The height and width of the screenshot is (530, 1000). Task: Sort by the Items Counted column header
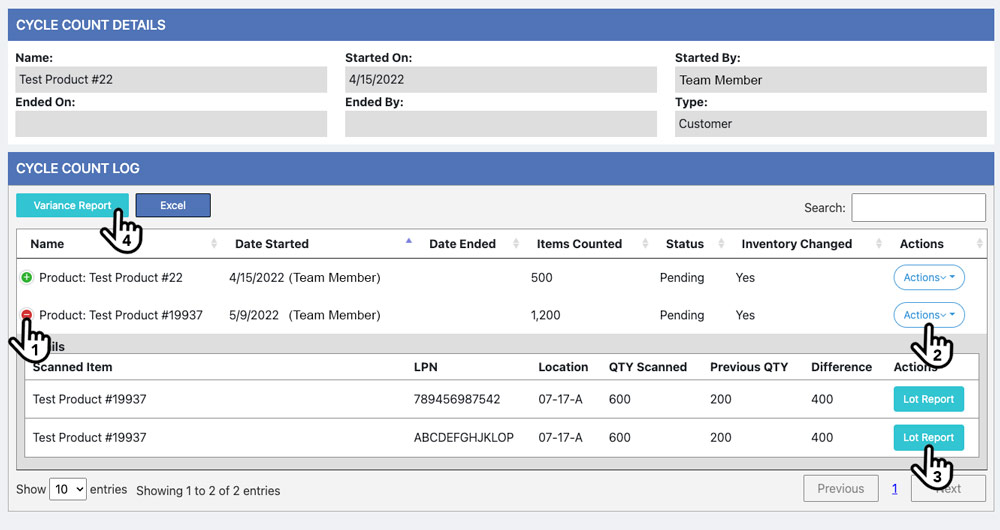tap(579, 244)
